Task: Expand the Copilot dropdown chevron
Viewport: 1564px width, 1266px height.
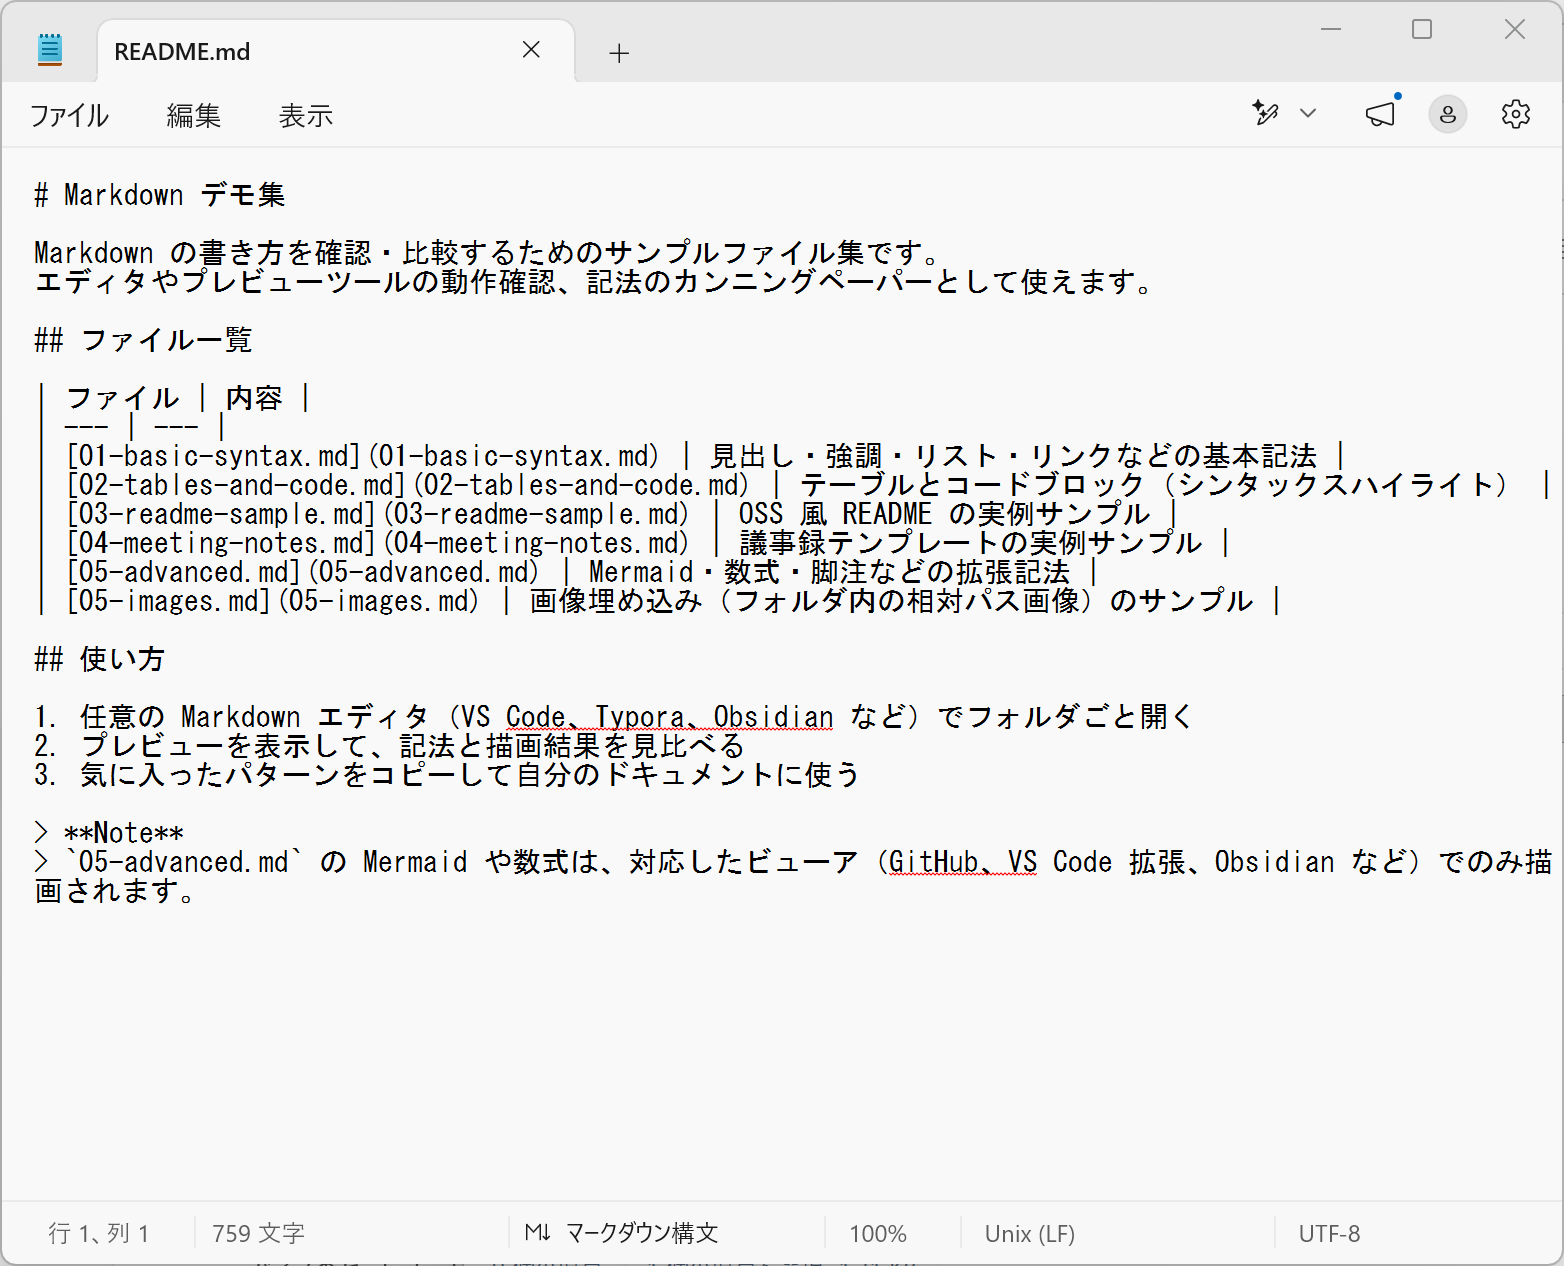Action: (1307, 114)
